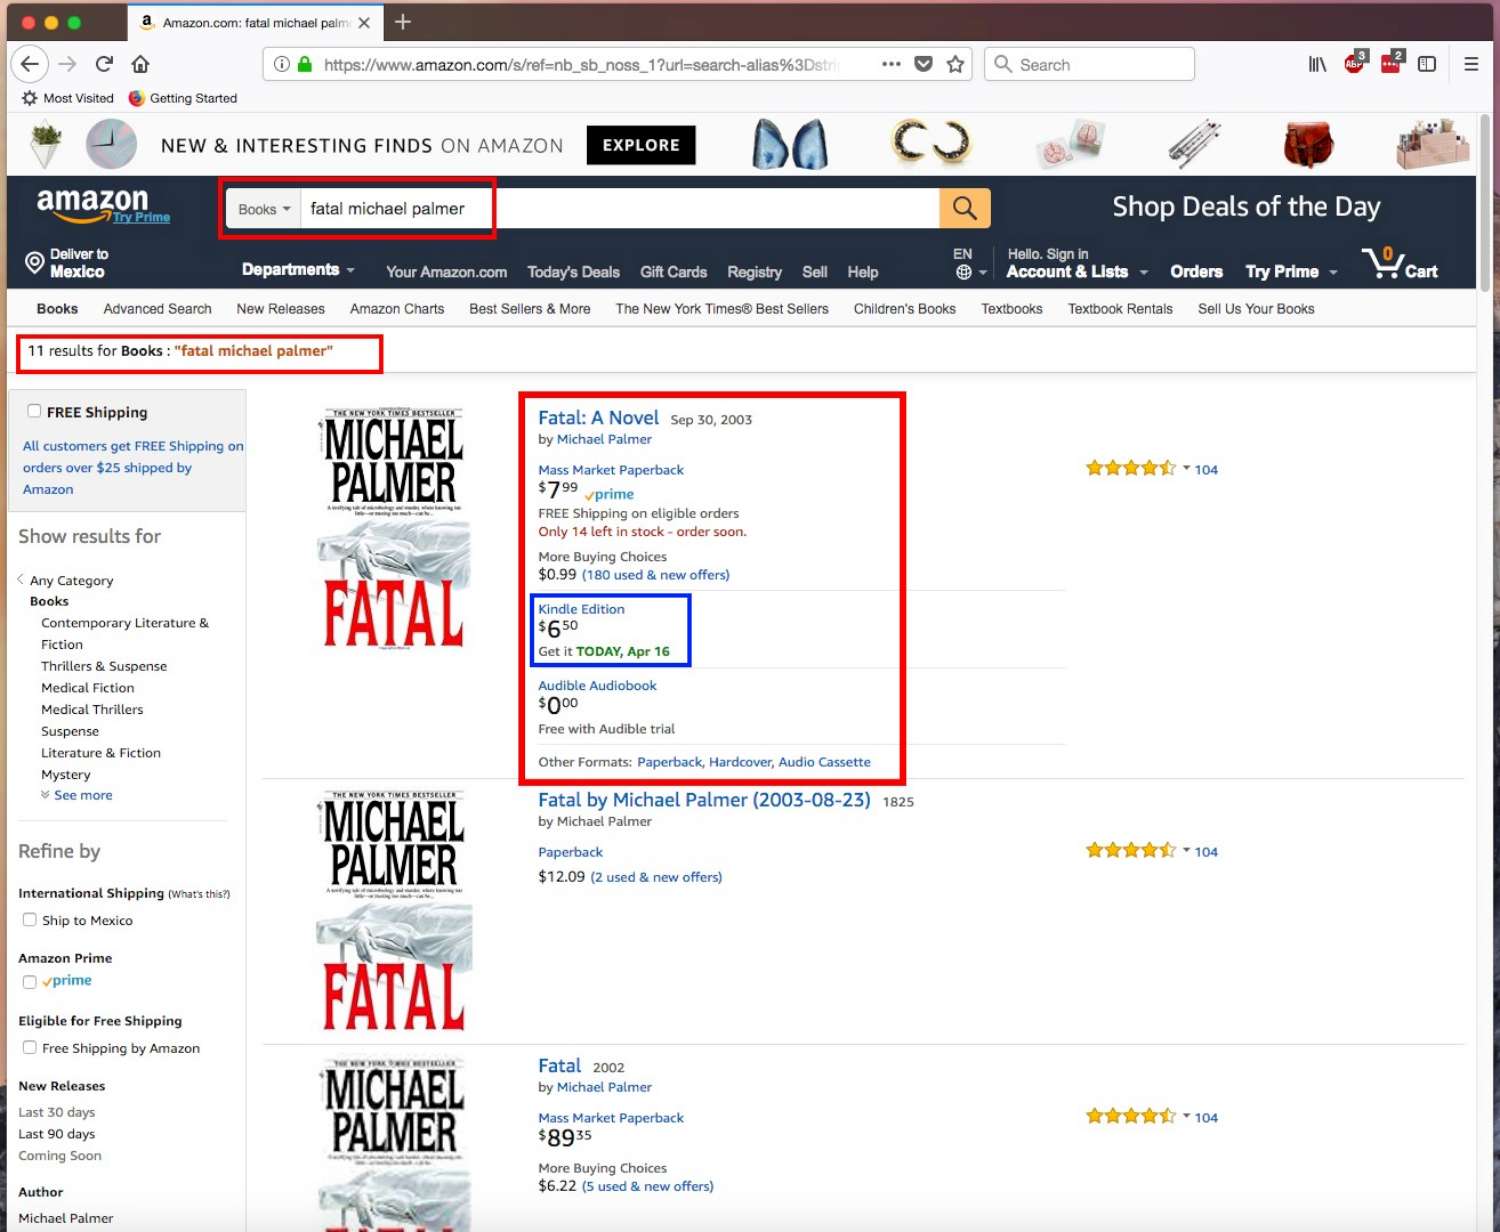Viewport: 1500px width, 1232px height.
Task: Click the brown leather bag product
Action: [x=1308, y=144]
